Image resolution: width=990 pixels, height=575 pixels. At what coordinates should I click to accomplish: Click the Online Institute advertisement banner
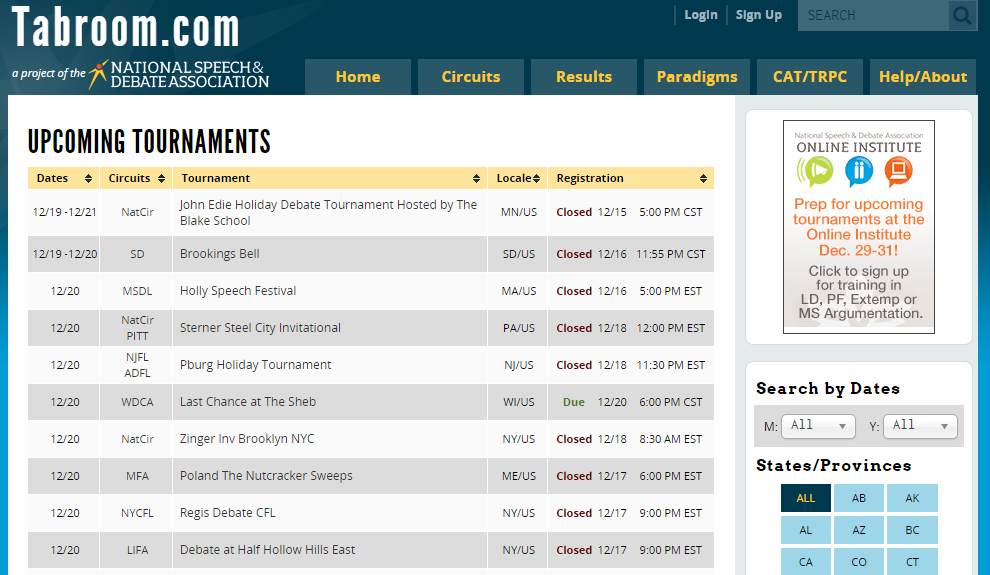pyautogui.click(x=858, y=227)
